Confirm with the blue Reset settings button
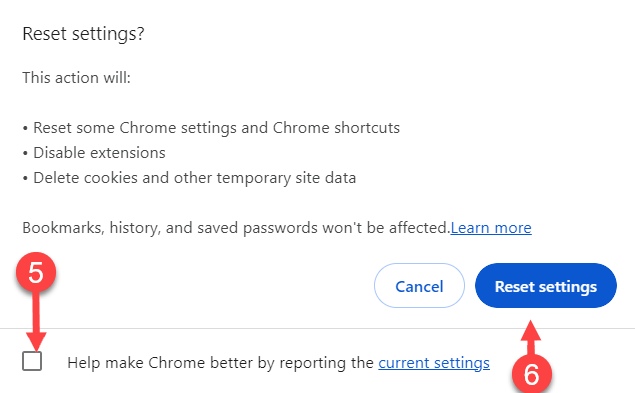 point(546,286)
